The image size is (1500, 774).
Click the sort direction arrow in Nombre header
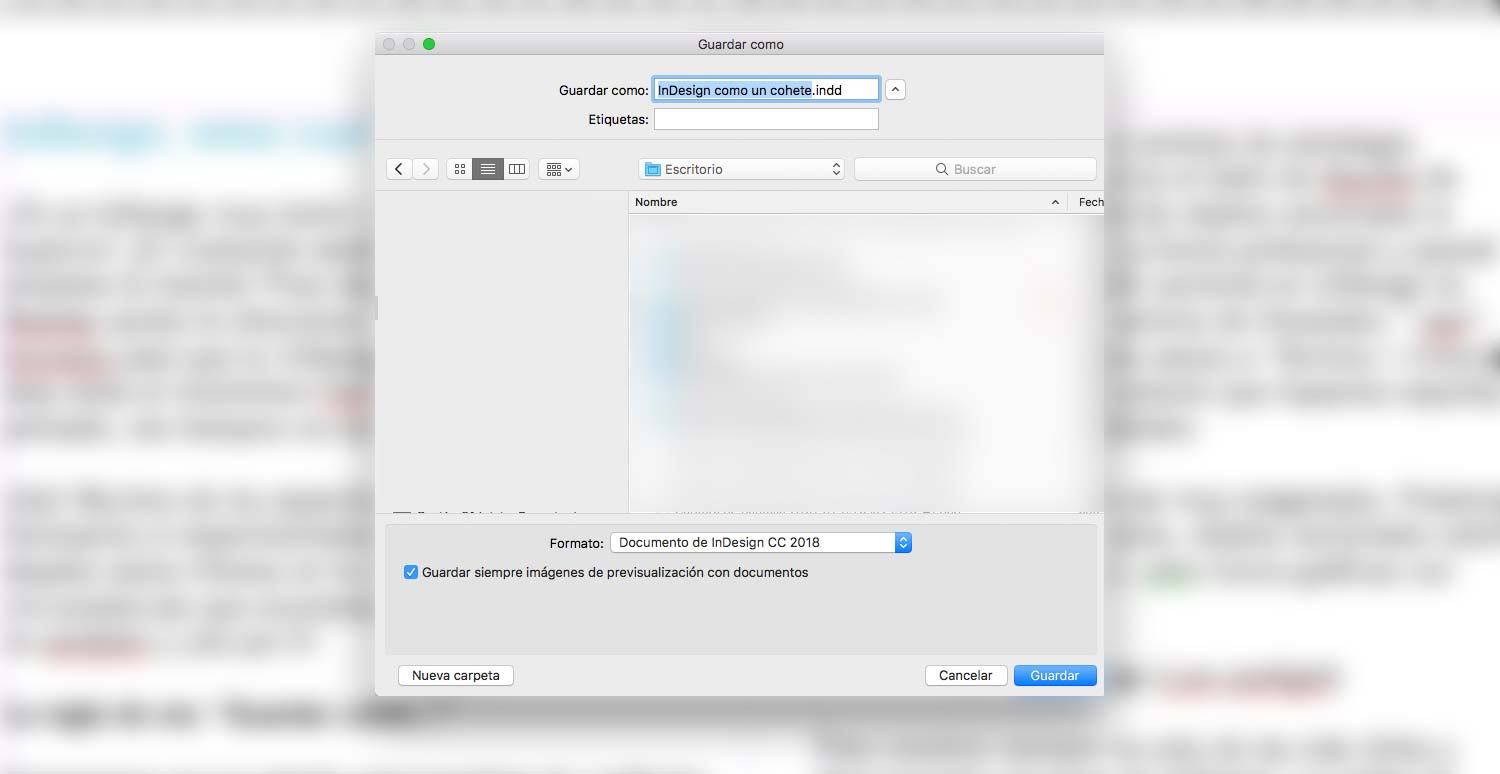pos(1055,202)
